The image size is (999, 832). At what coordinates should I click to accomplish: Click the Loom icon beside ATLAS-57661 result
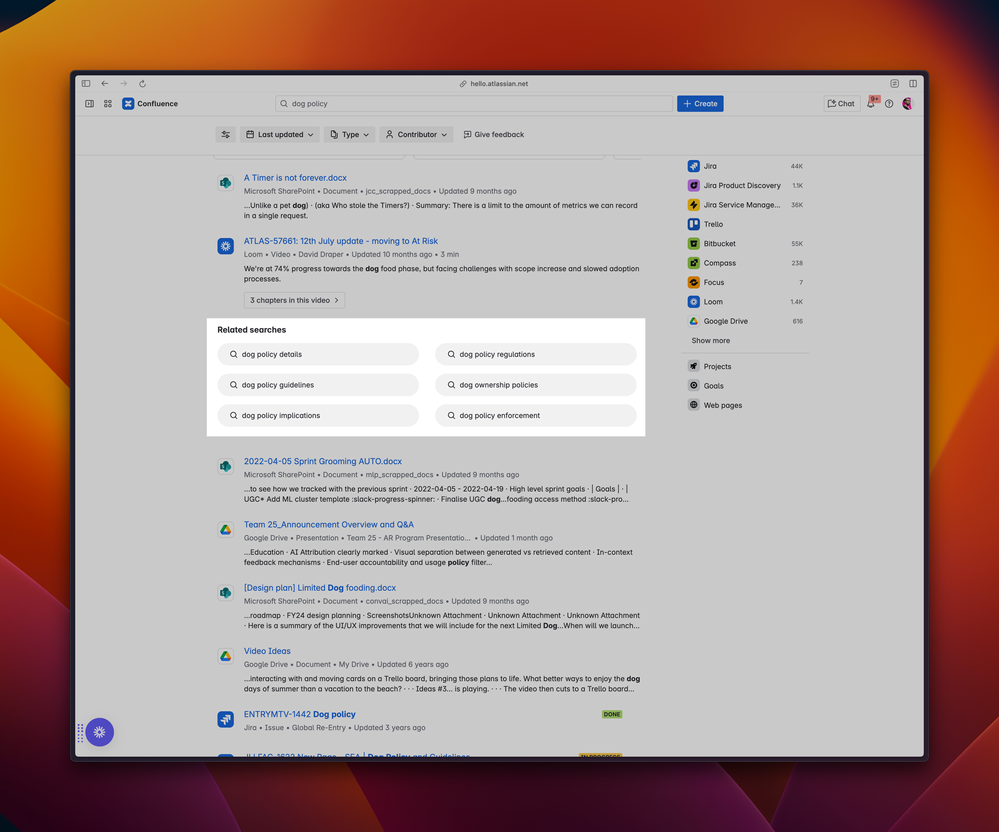tap(226, 246)
